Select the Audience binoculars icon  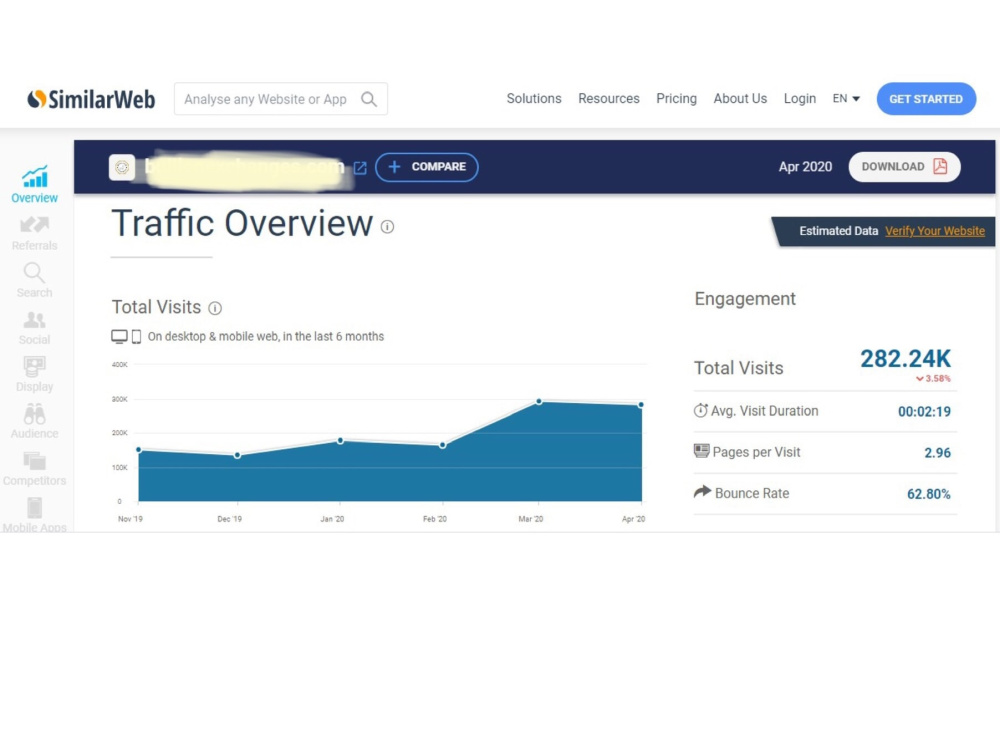click(34, 415)
